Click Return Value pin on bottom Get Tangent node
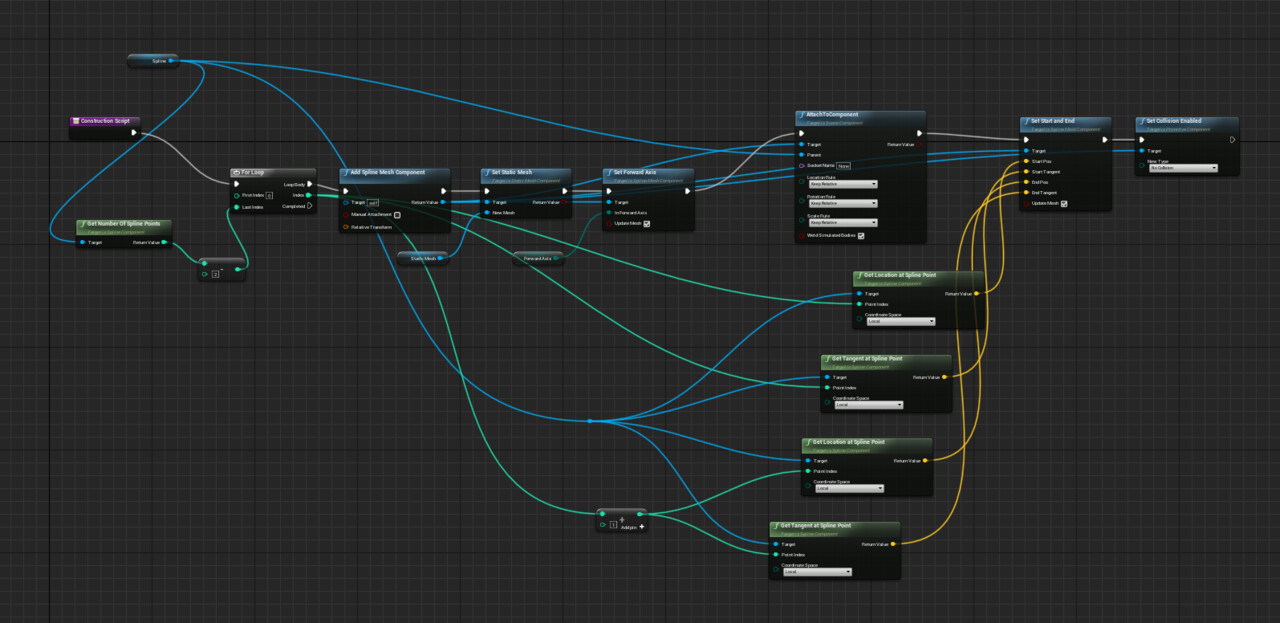1280x623 pixels. [x=892, y=544]
